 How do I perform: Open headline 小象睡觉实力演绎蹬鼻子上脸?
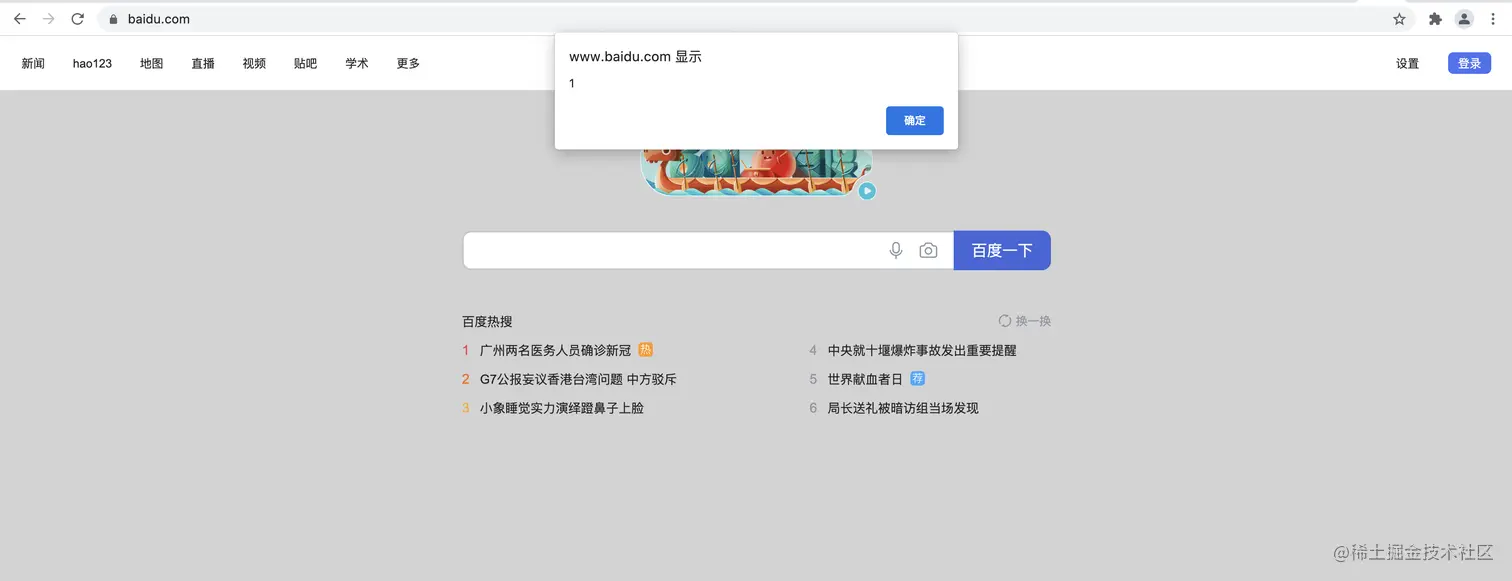pos(562,408)
